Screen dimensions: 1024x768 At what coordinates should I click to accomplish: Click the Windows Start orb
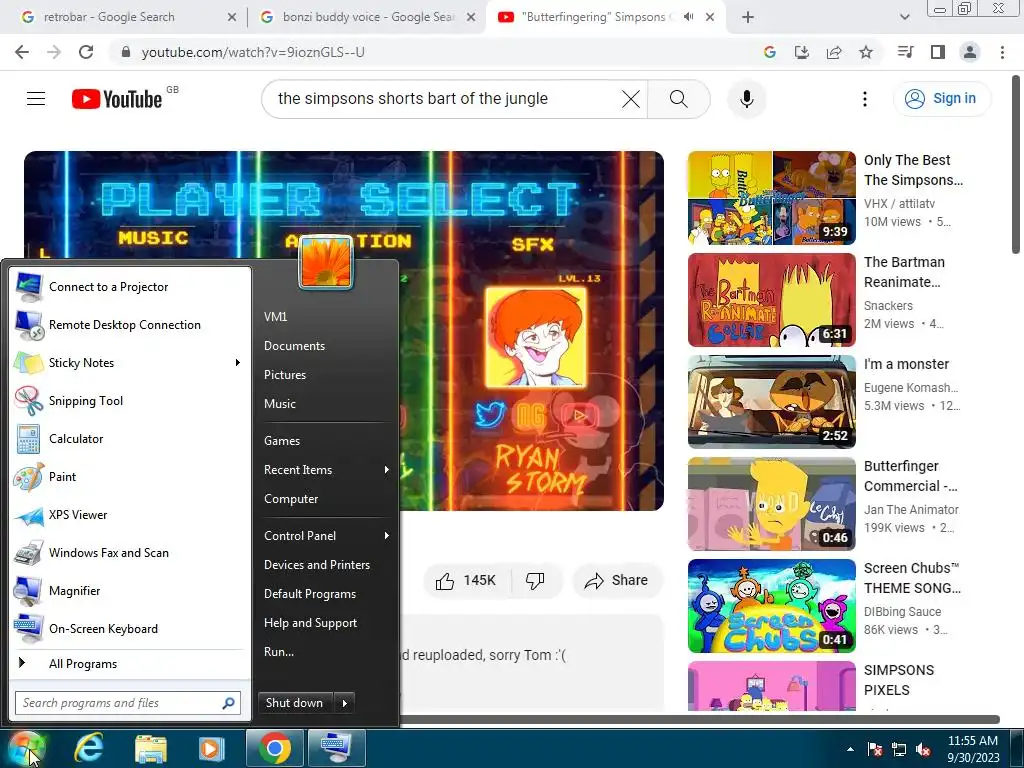pos(26,748)
